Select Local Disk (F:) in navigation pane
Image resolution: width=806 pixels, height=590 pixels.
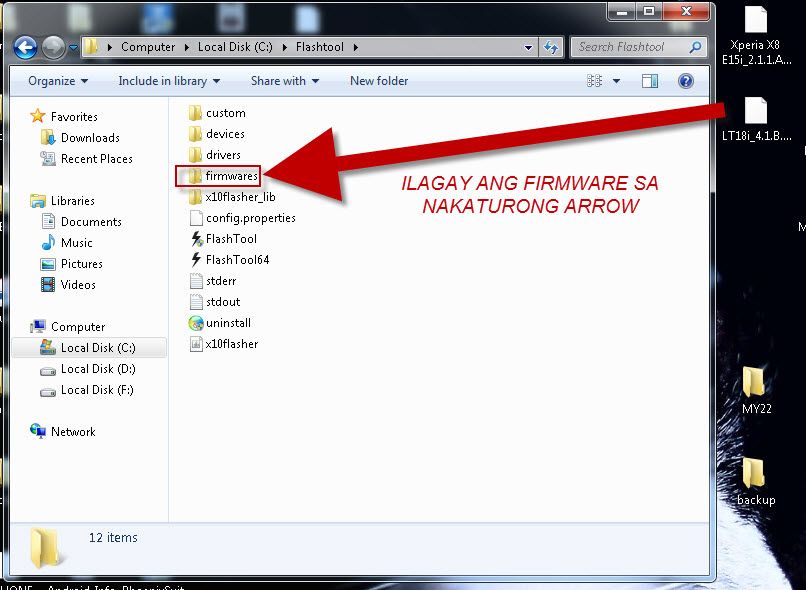point(87,390)
